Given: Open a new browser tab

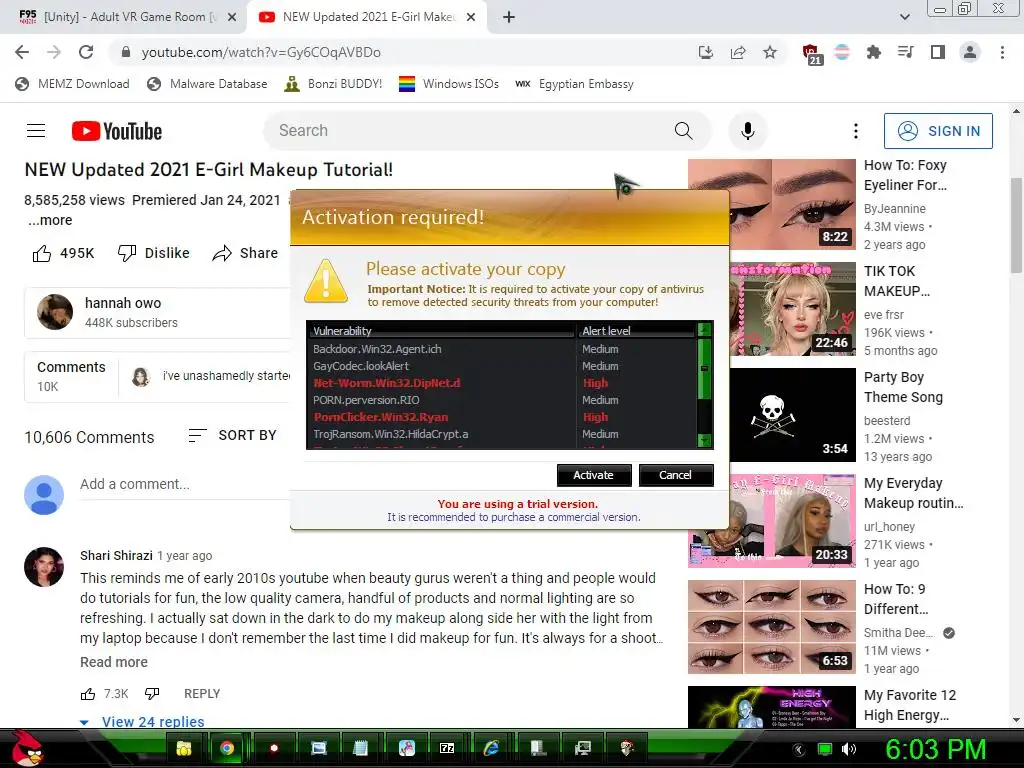Looking at the screenshot, I should 509,17.
